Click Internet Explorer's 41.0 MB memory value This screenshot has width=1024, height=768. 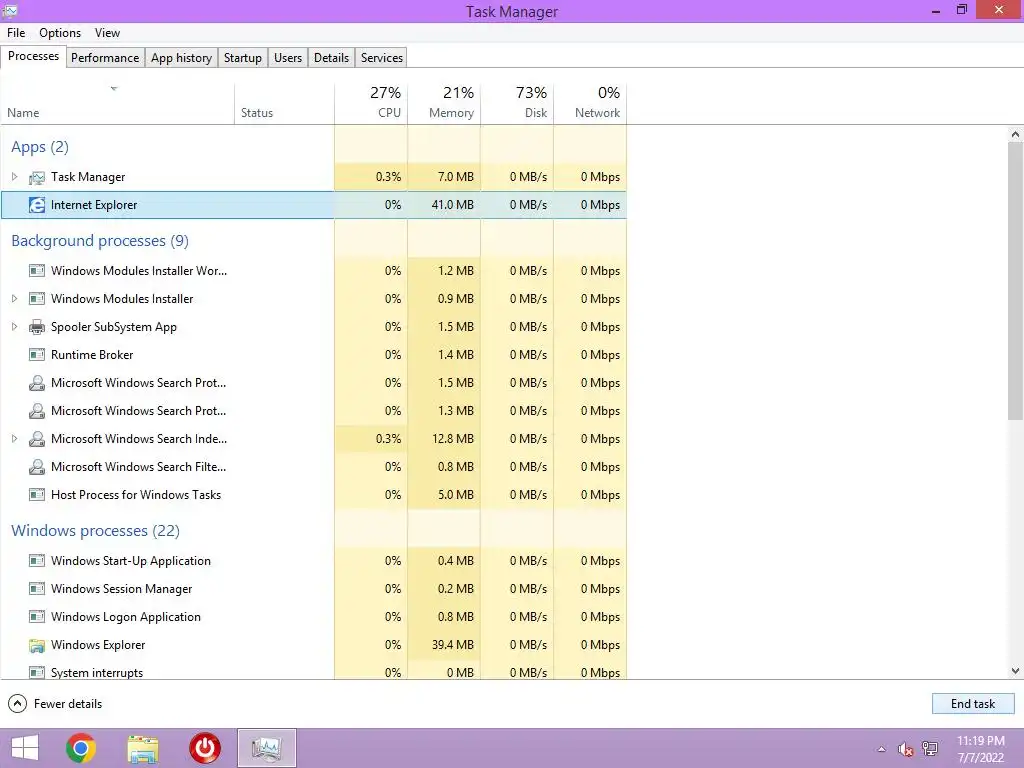(453, 205)
